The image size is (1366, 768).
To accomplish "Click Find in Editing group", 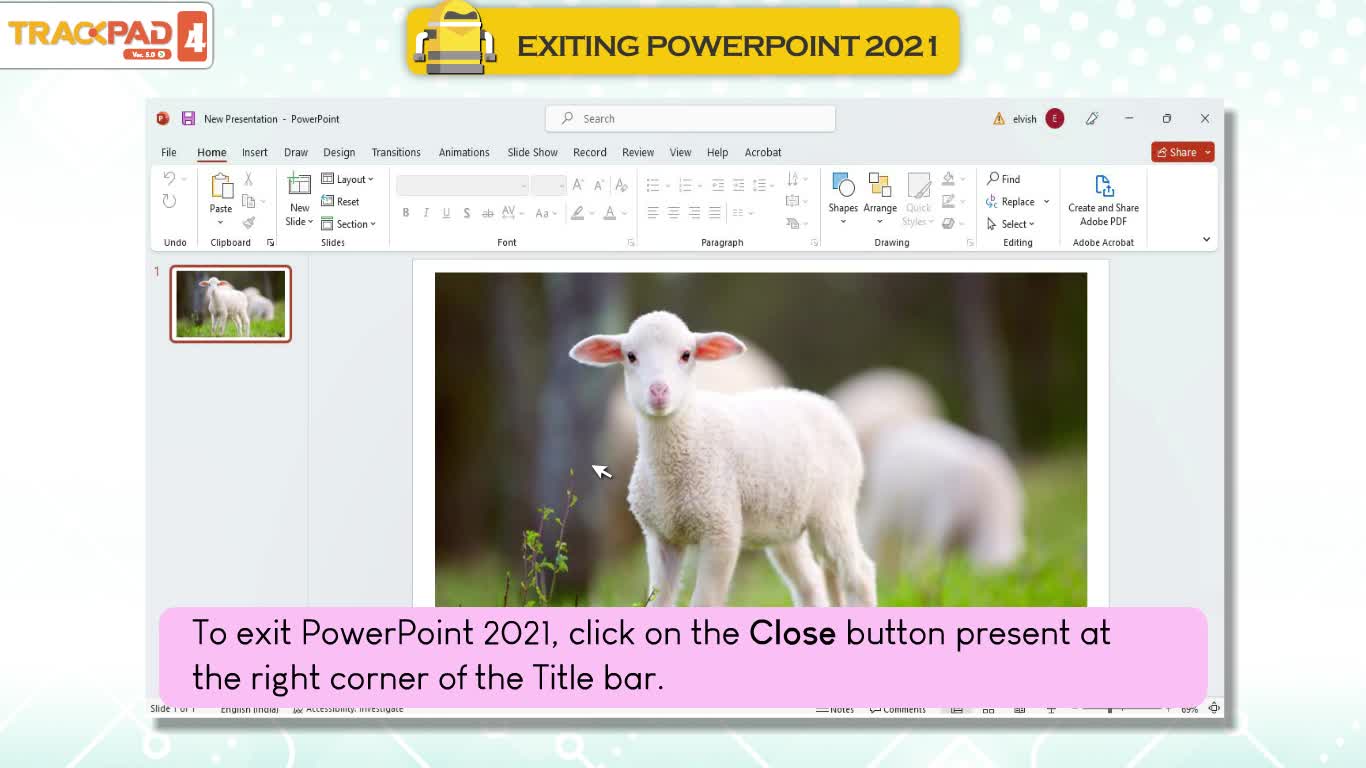I will point(1003,179).
